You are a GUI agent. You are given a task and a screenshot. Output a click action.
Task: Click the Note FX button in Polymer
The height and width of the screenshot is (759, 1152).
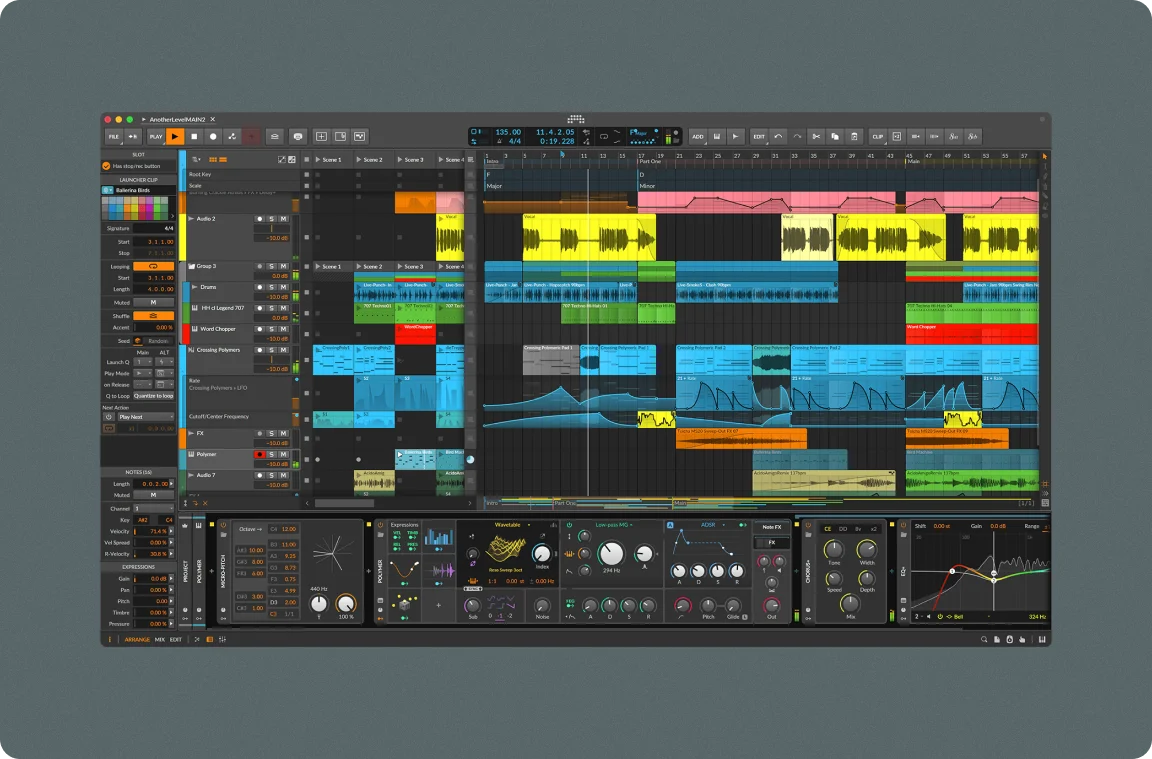click(x=771, y=527)
